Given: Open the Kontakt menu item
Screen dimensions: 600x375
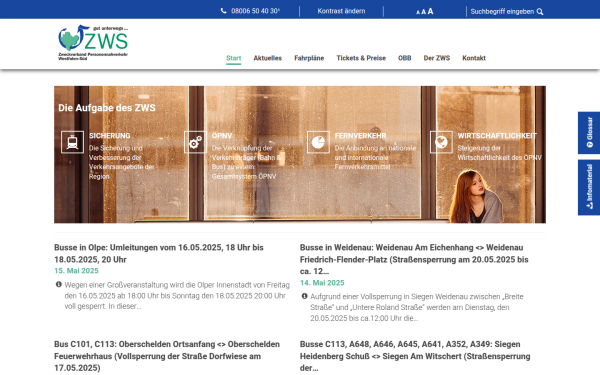Looking at the screenshot, I should [474, 58].
